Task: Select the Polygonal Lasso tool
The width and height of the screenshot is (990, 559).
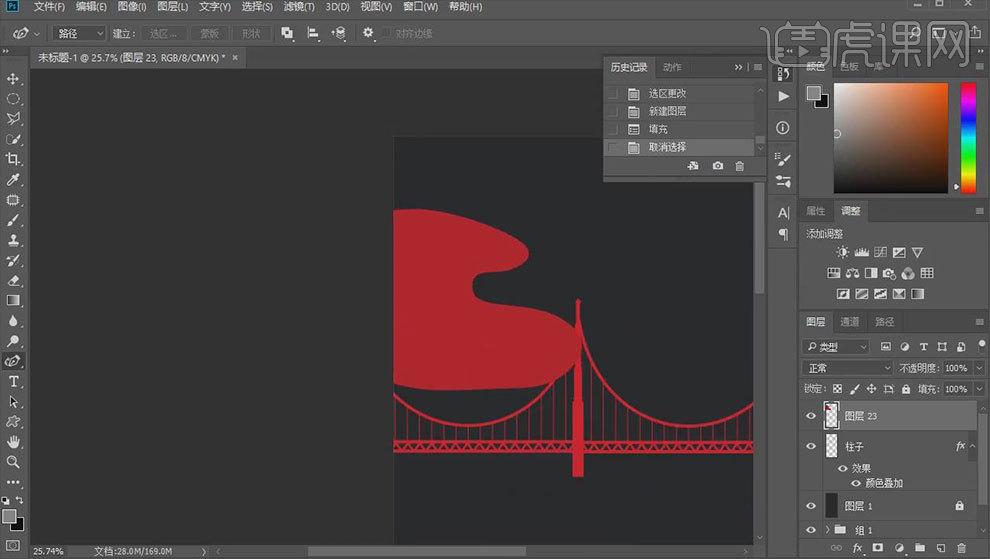Action: (13, 119)
